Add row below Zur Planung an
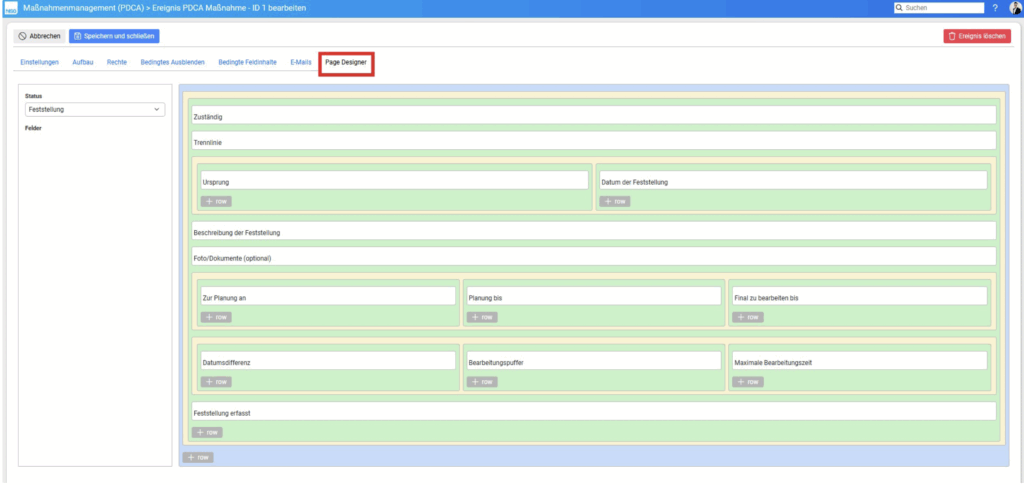Screen dimensions: 1024x485 click(215, 317)
